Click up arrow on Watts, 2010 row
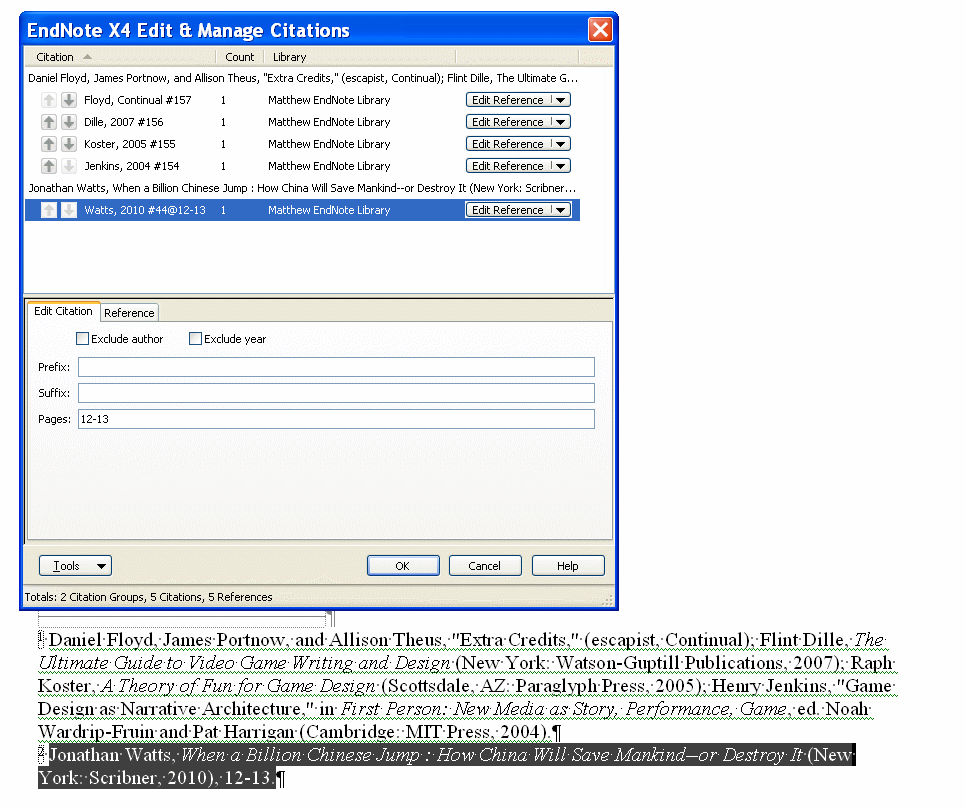The image size is (966, 809). 49,210
